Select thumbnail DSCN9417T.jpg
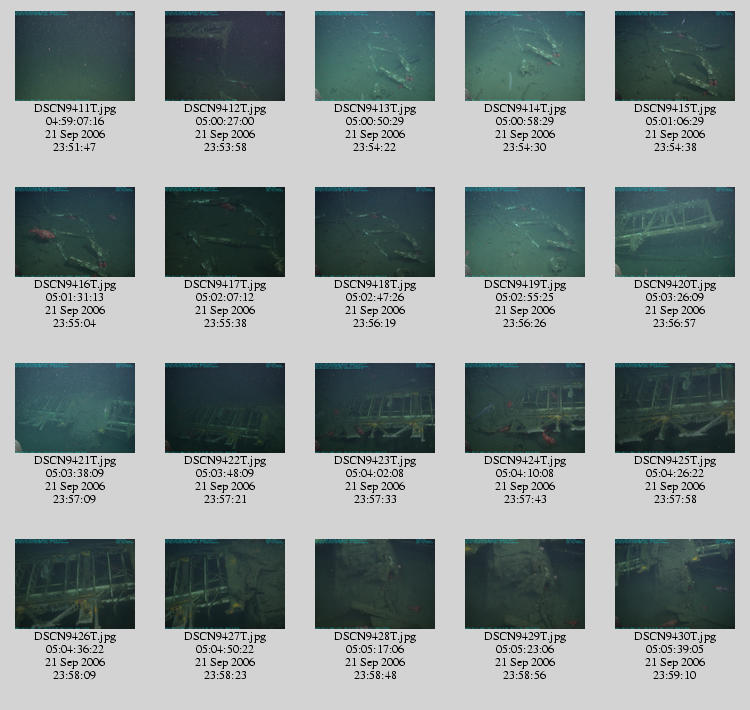Image resolution: width=750 pixels, height=710 pixels. (x=225, y=232)
